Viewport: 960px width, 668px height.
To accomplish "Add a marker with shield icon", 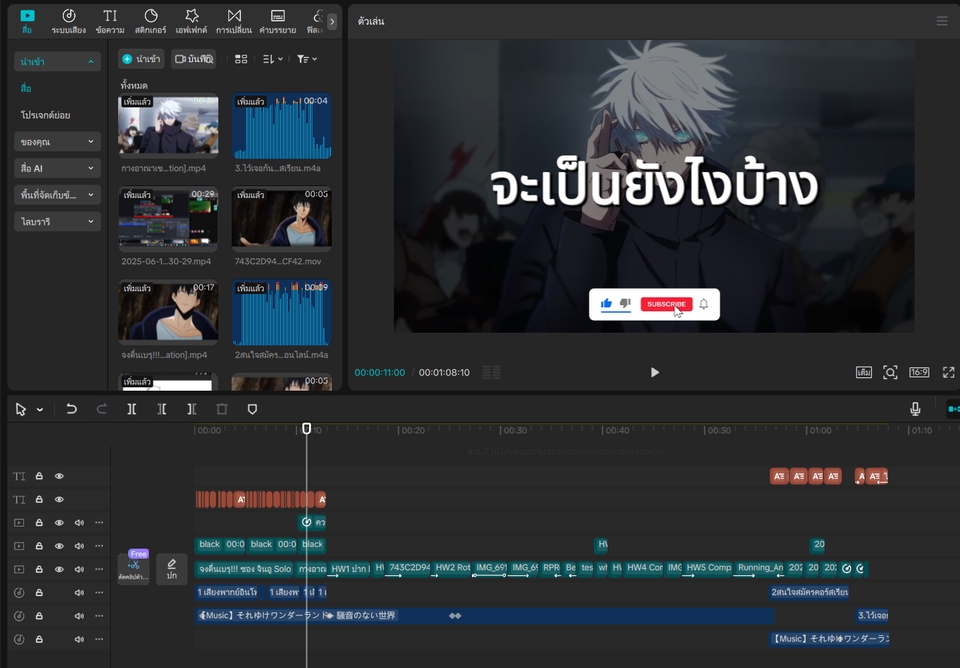I will click(x=252, y=409).
